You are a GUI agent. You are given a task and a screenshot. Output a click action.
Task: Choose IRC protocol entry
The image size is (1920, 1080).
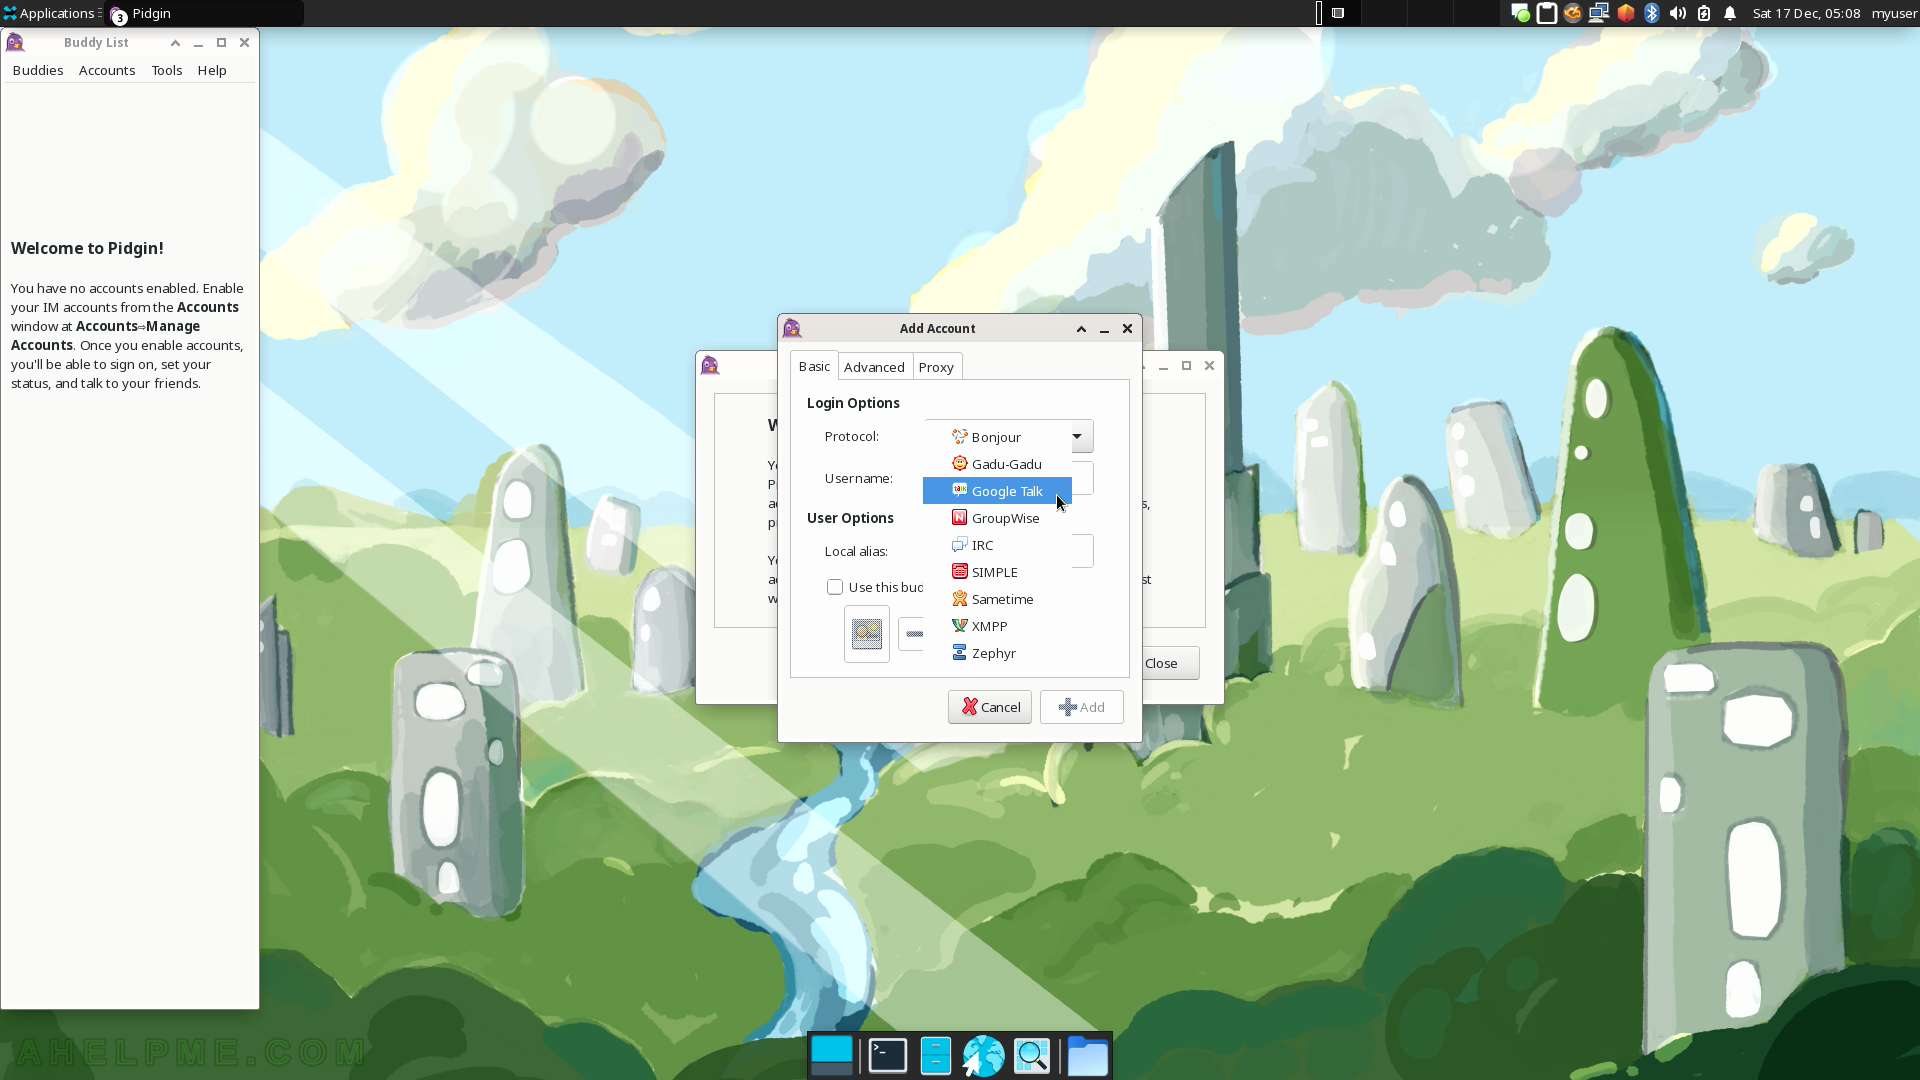click(997, 545)
